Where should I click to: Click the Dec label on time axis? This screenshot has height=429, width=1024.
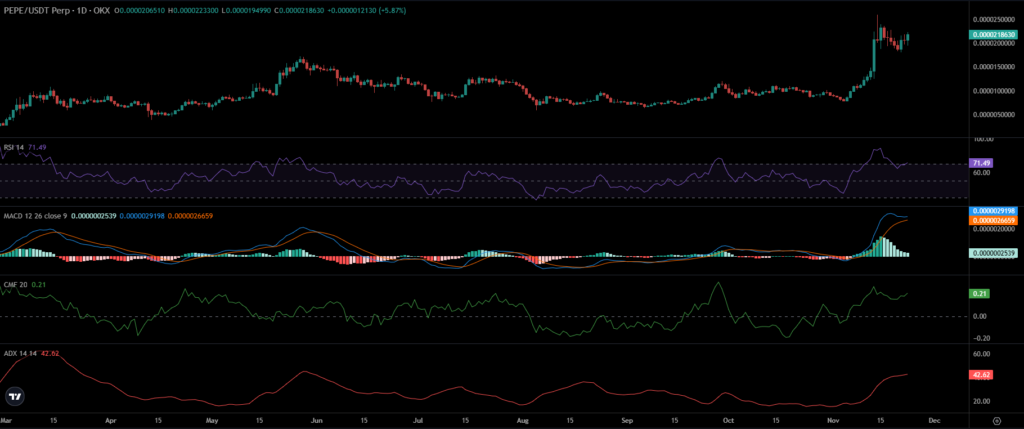tap(934, 421)
